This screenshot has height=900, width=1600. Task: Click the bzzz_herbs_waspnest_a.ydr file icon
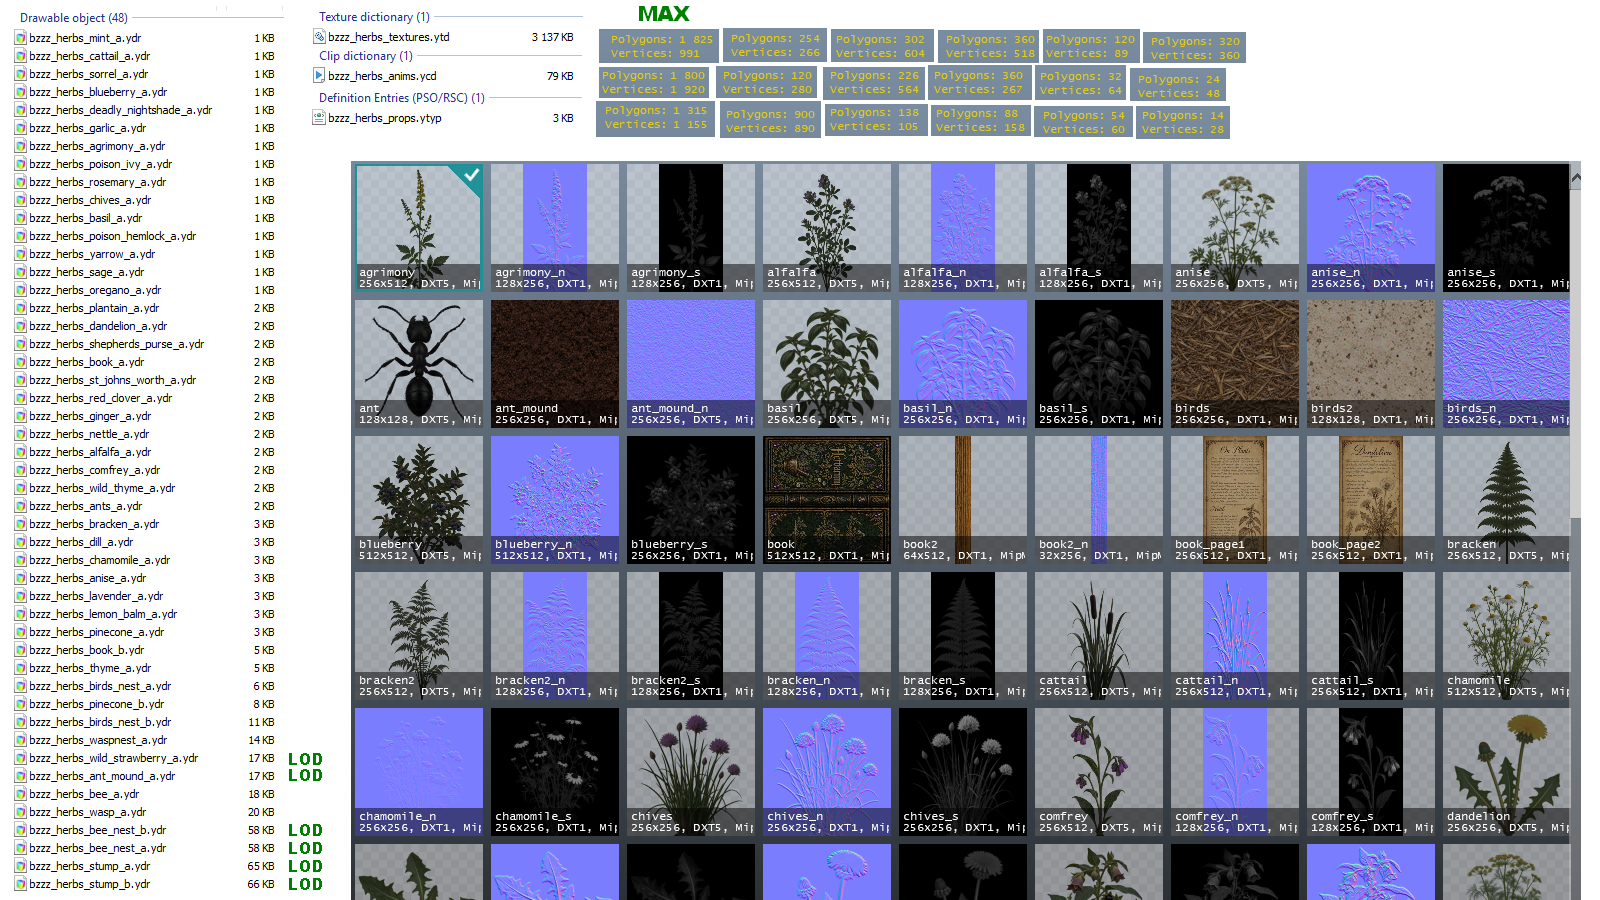(x=20, y=740)
